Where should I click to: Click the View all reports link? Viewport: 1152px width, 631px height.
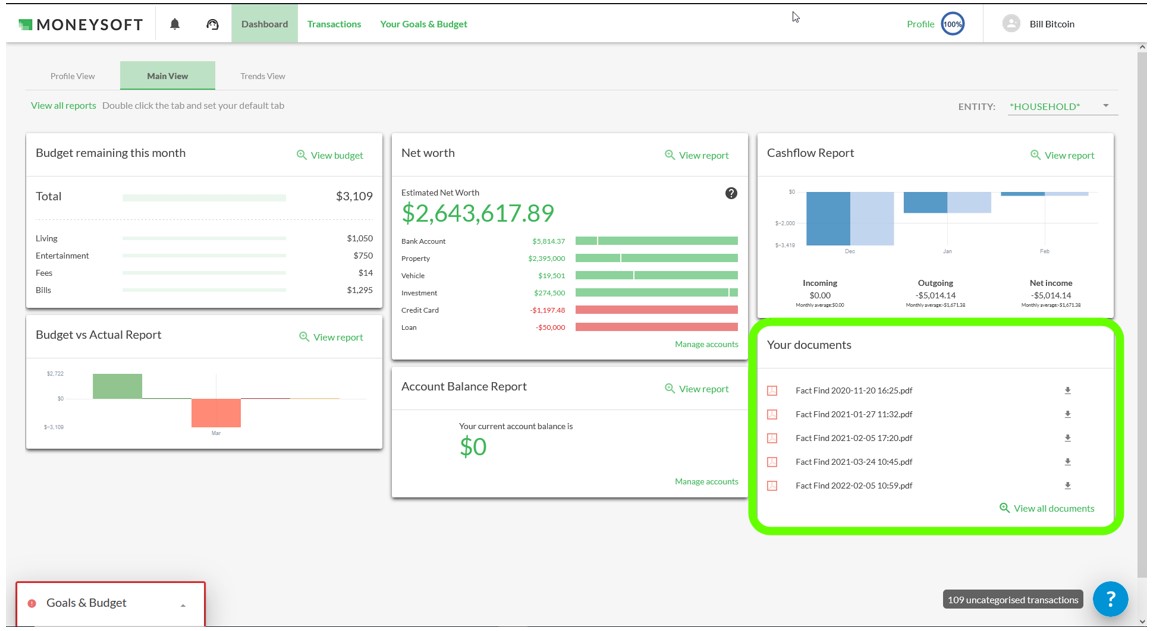click(63, 106)
